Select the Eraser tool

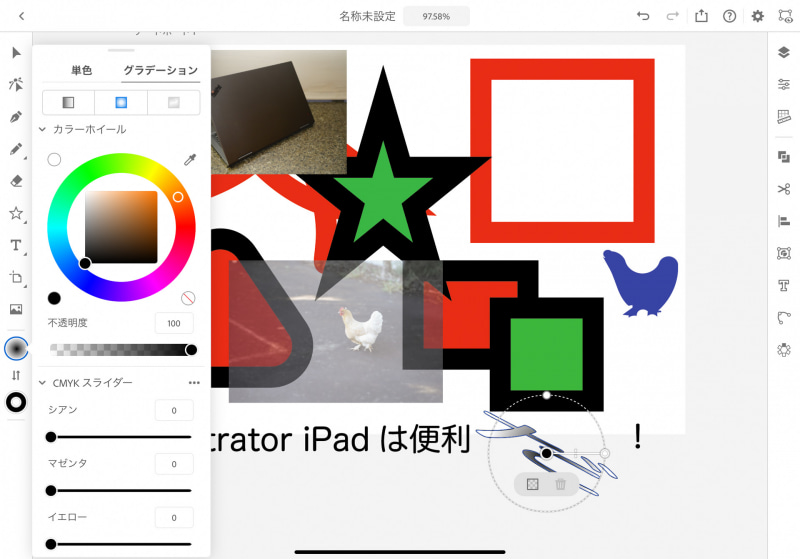click(x=16, y=181)
